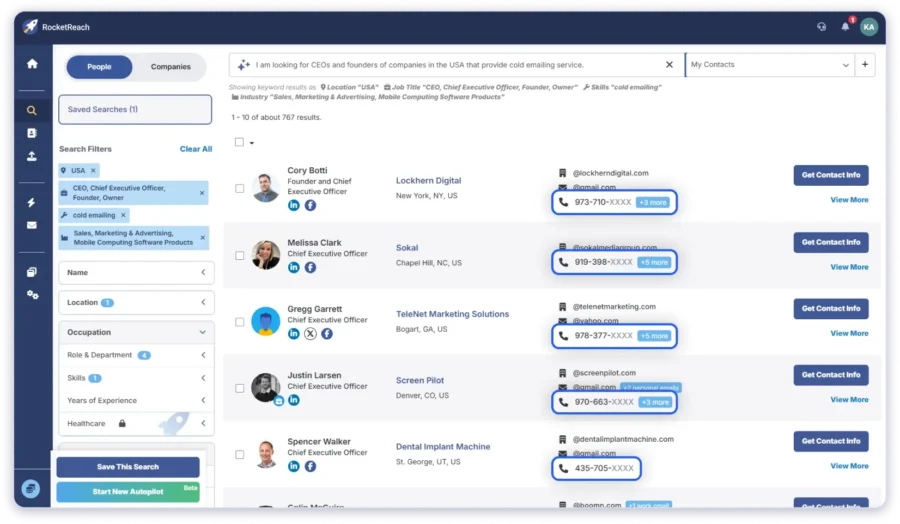Expand the locked Healthcare filter
900x524 pixels.
(136, 424)
